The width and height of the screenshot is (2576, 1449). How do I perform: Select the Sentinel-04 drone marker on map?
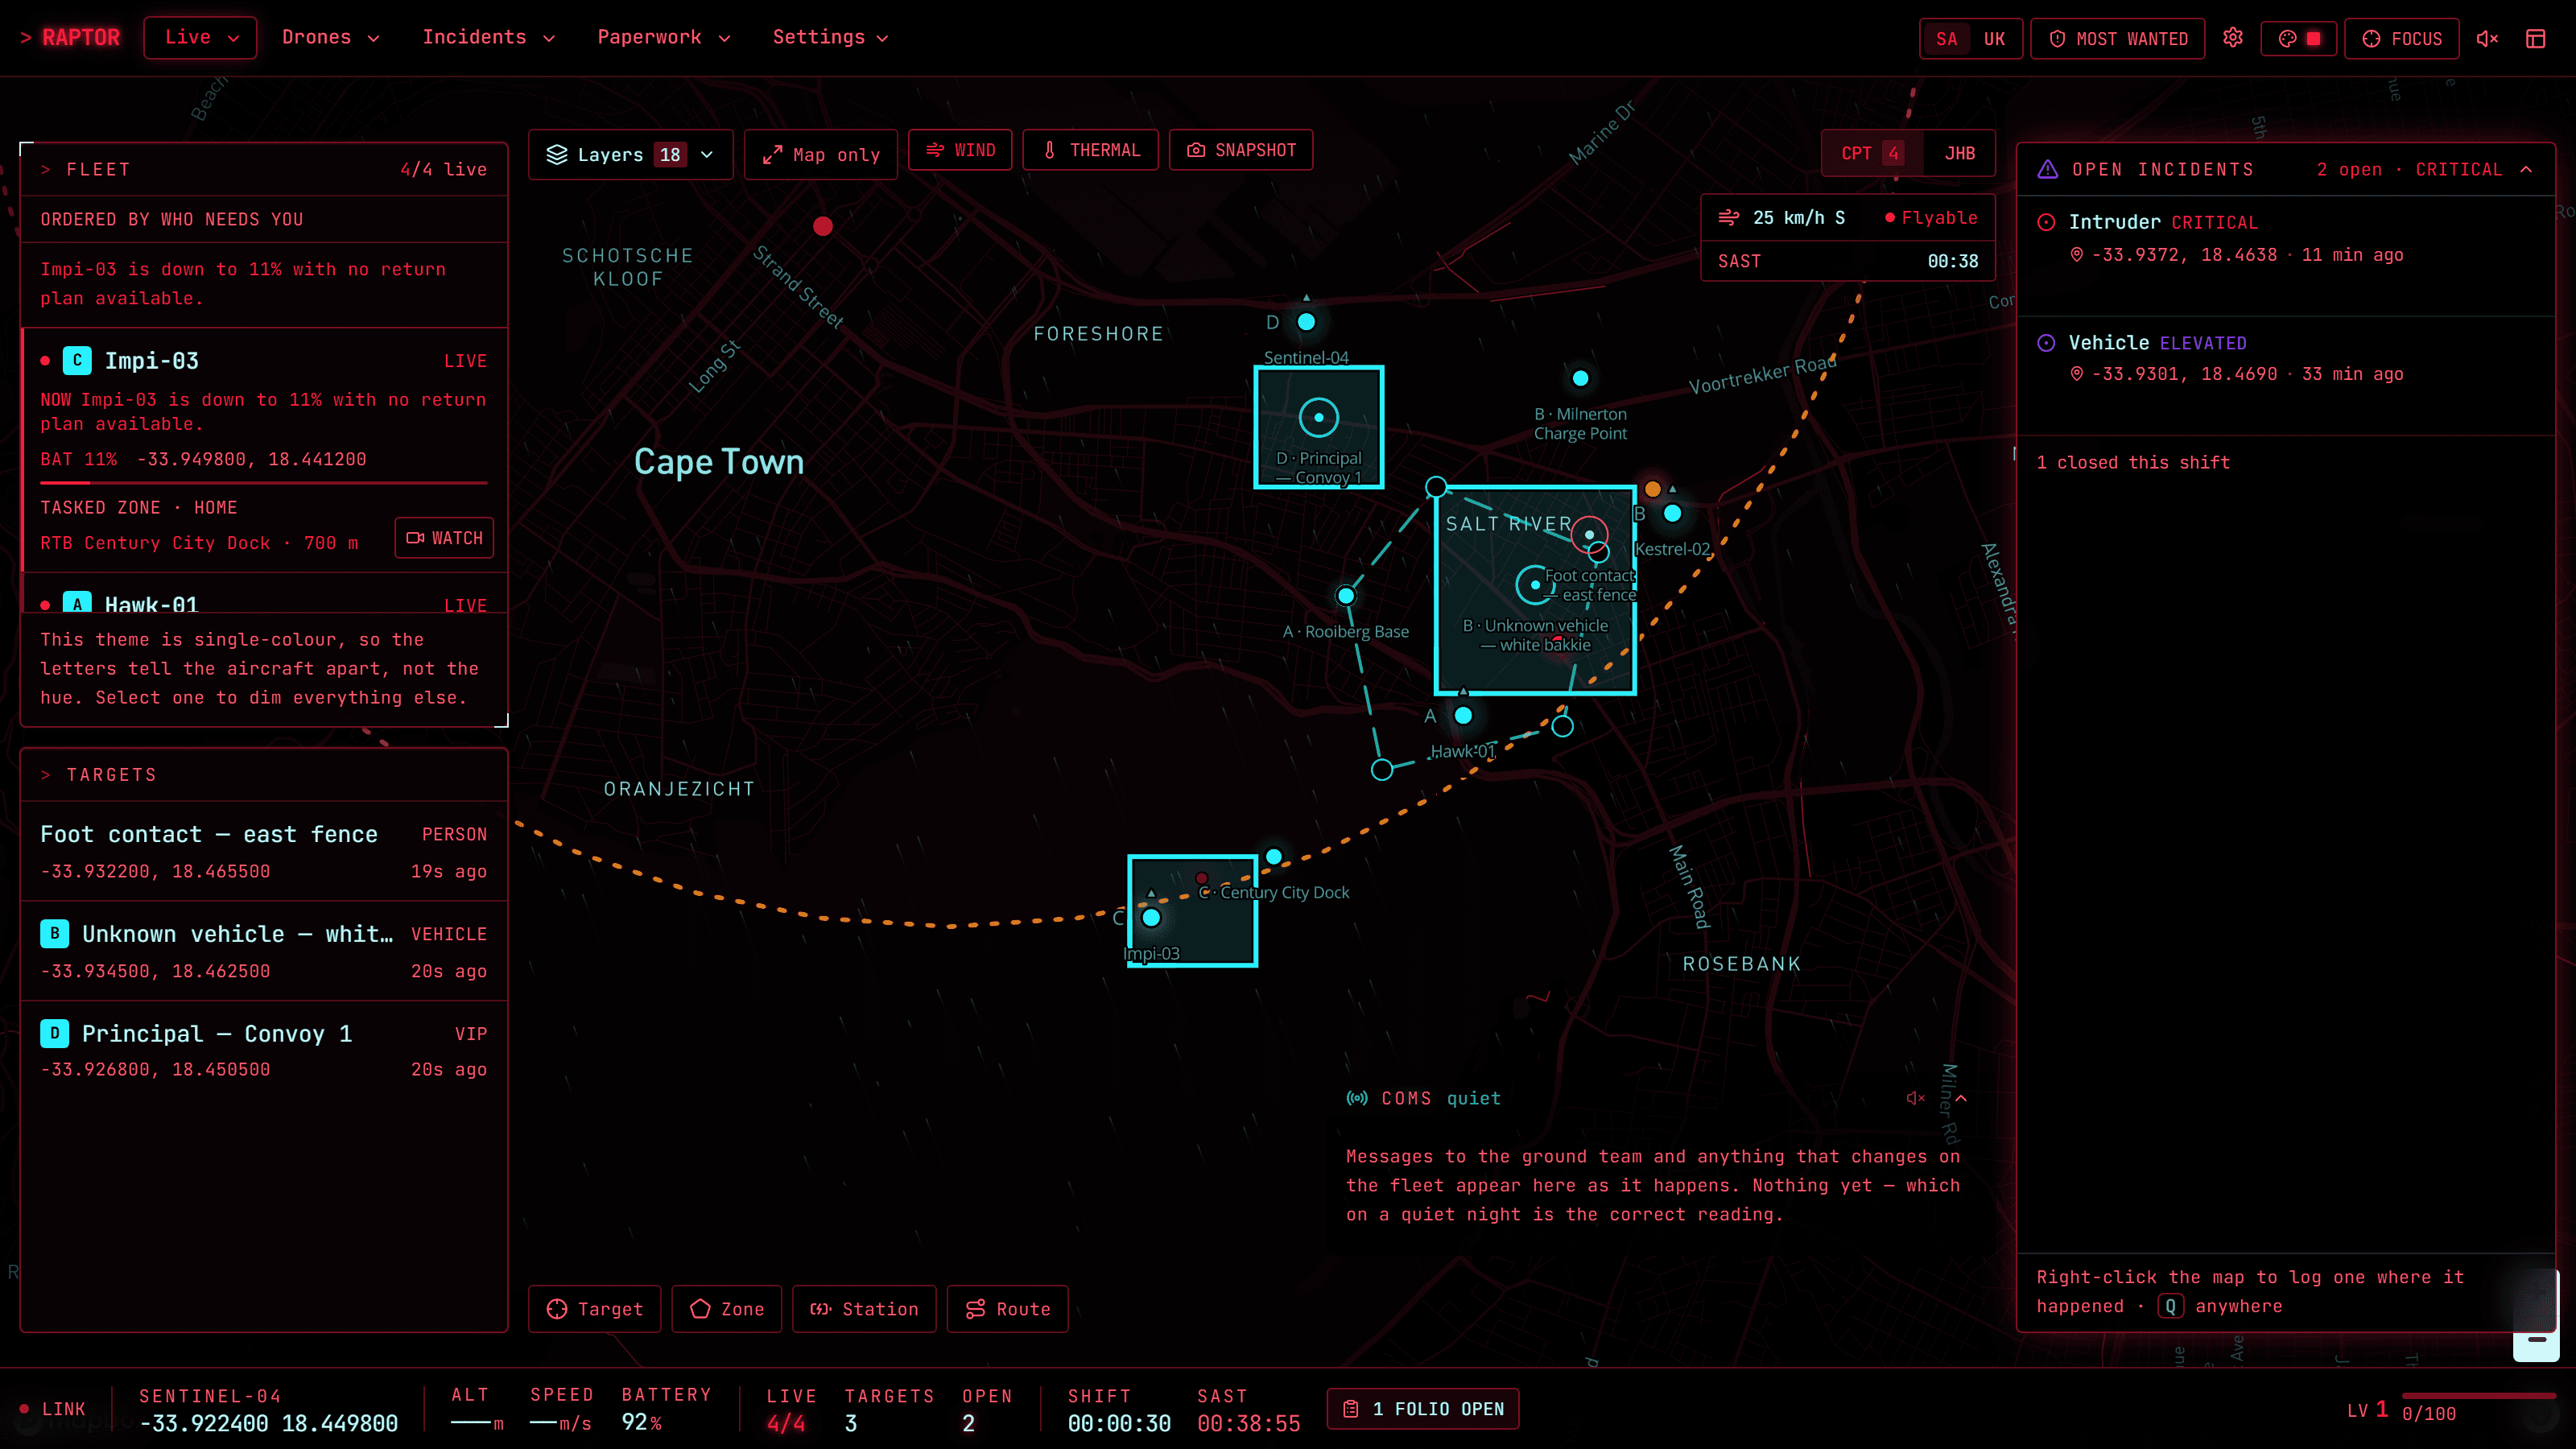[1306, 322]
